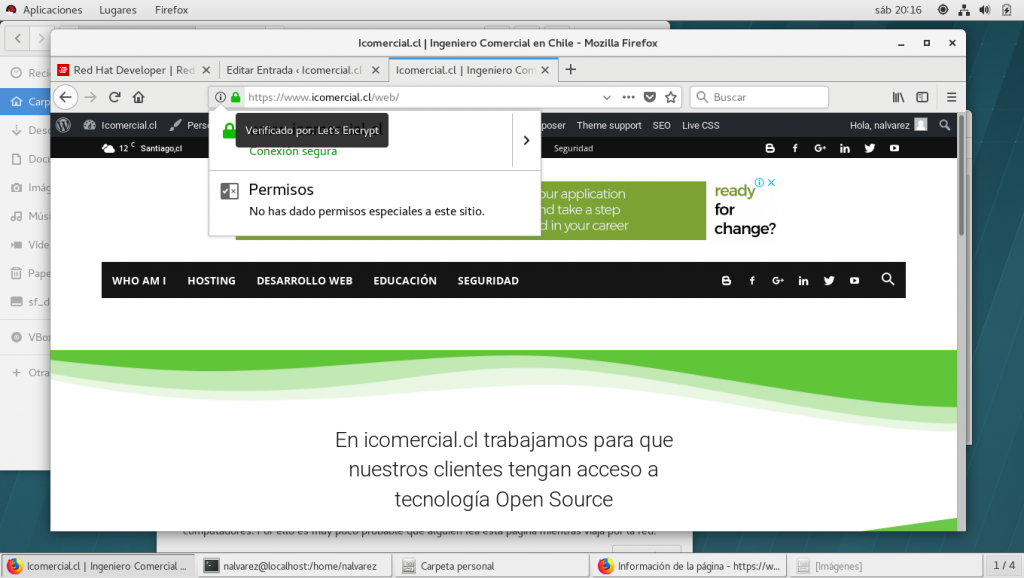Click the Firefox forward arrow button
1024x578 pixels.
90,97
